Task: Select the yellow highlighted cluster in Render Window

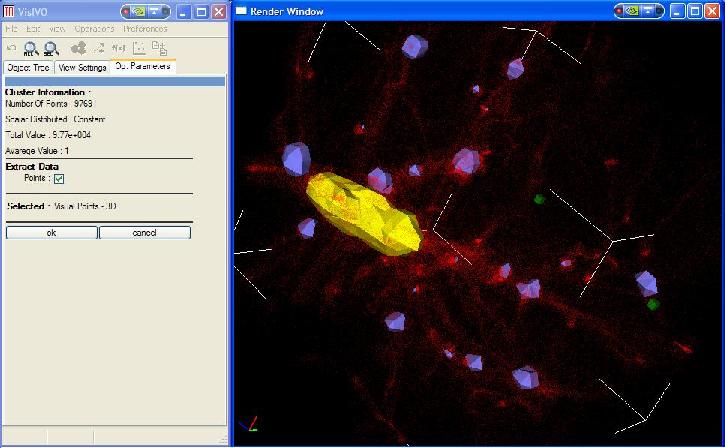Action: (x=364, y=214)
